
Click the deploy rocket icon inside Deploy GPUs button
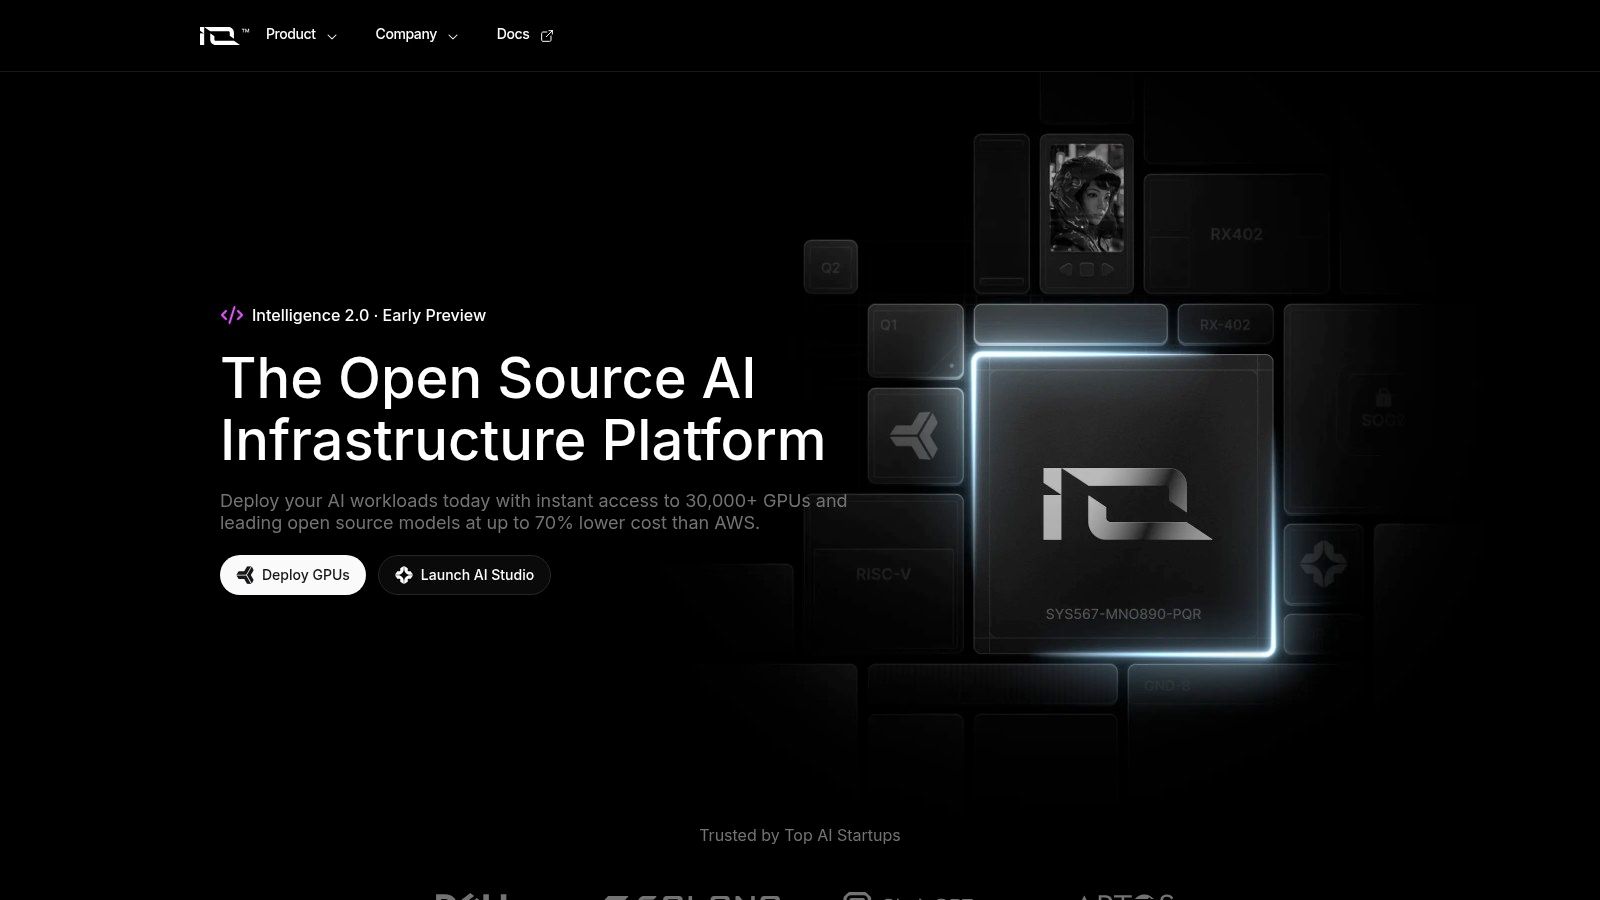tap(243, 575)
